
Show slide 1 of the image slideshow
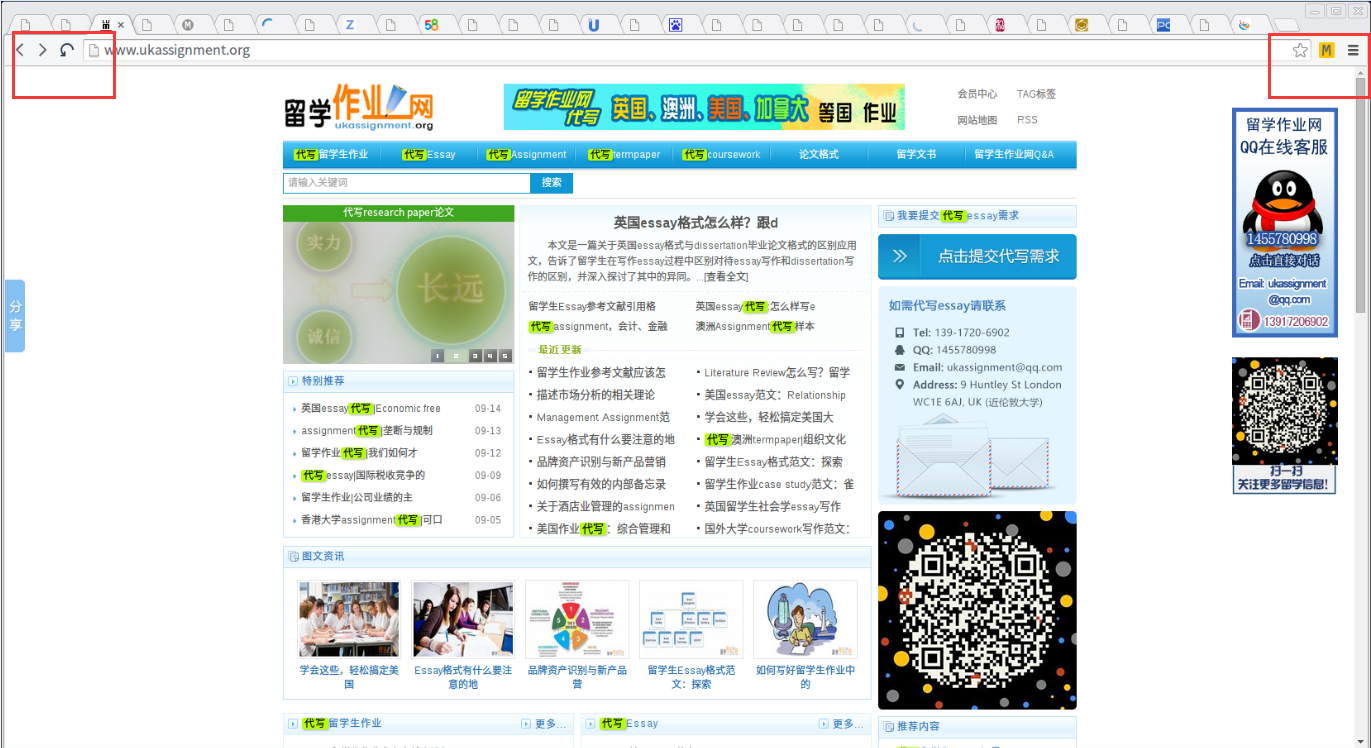438,356
